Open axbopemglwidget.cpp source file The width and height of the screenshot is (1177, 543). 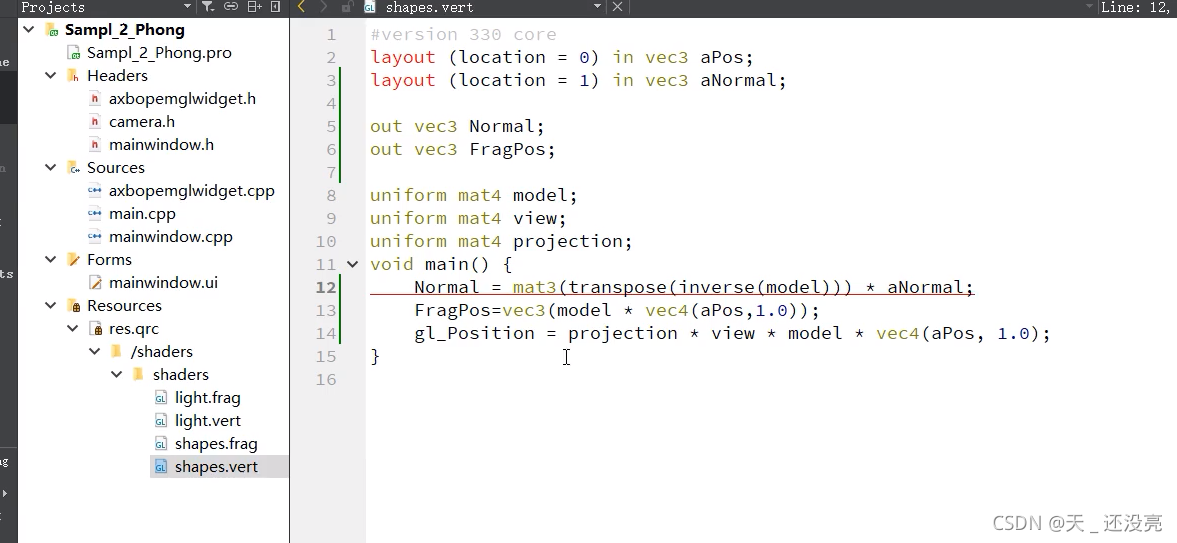[x=191, y=191]
